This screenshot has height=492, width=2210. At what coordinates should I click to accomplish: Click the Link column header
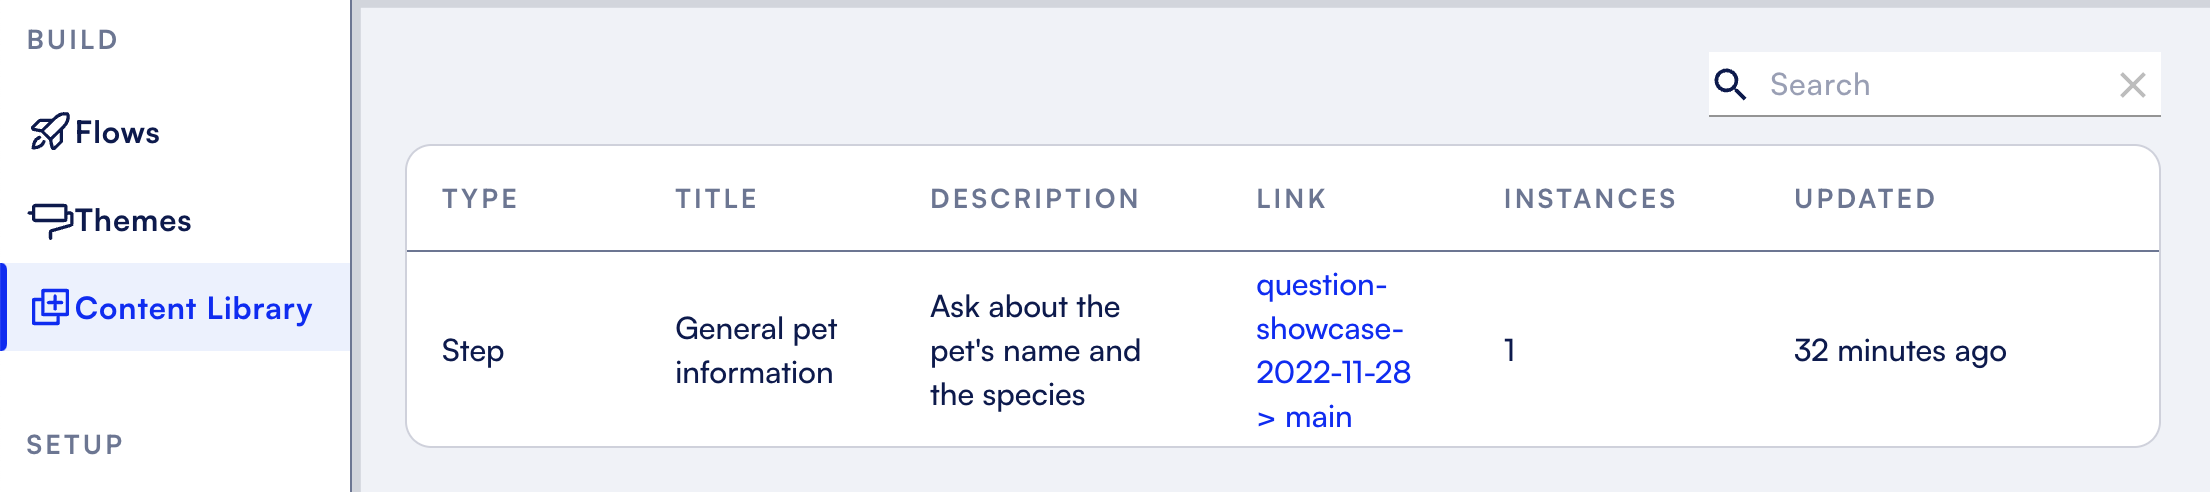[1291, 199]
